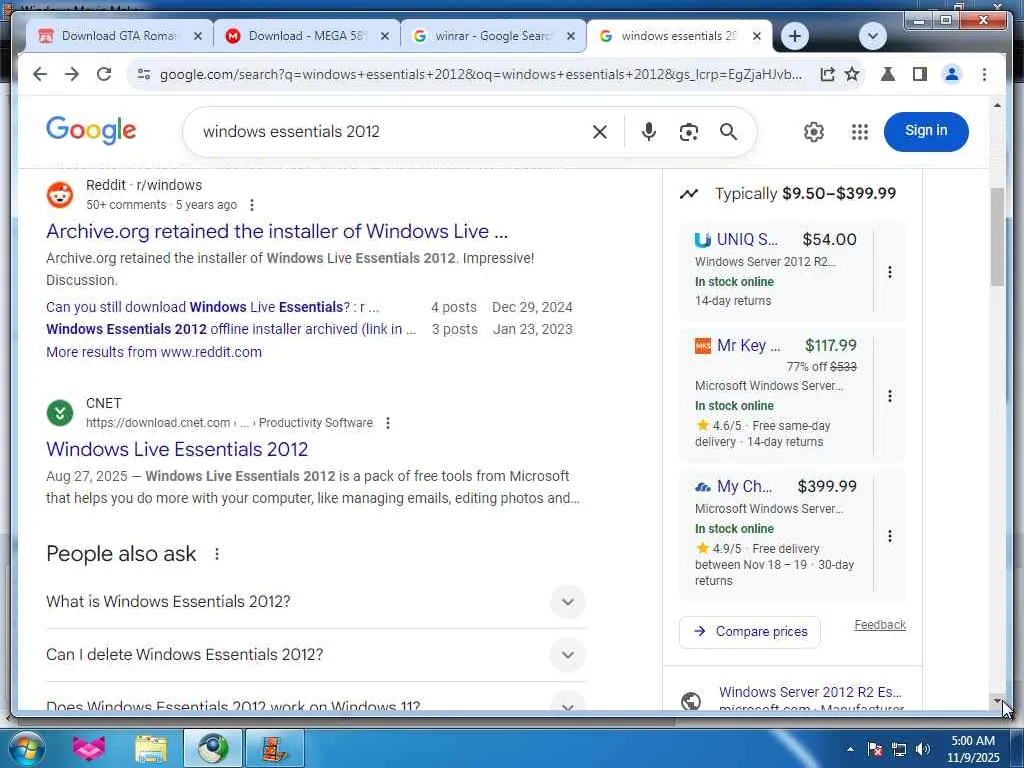Open Google quick settings gear
Viewport: 1024px width, 768px height.
click(x=814, y=132)
